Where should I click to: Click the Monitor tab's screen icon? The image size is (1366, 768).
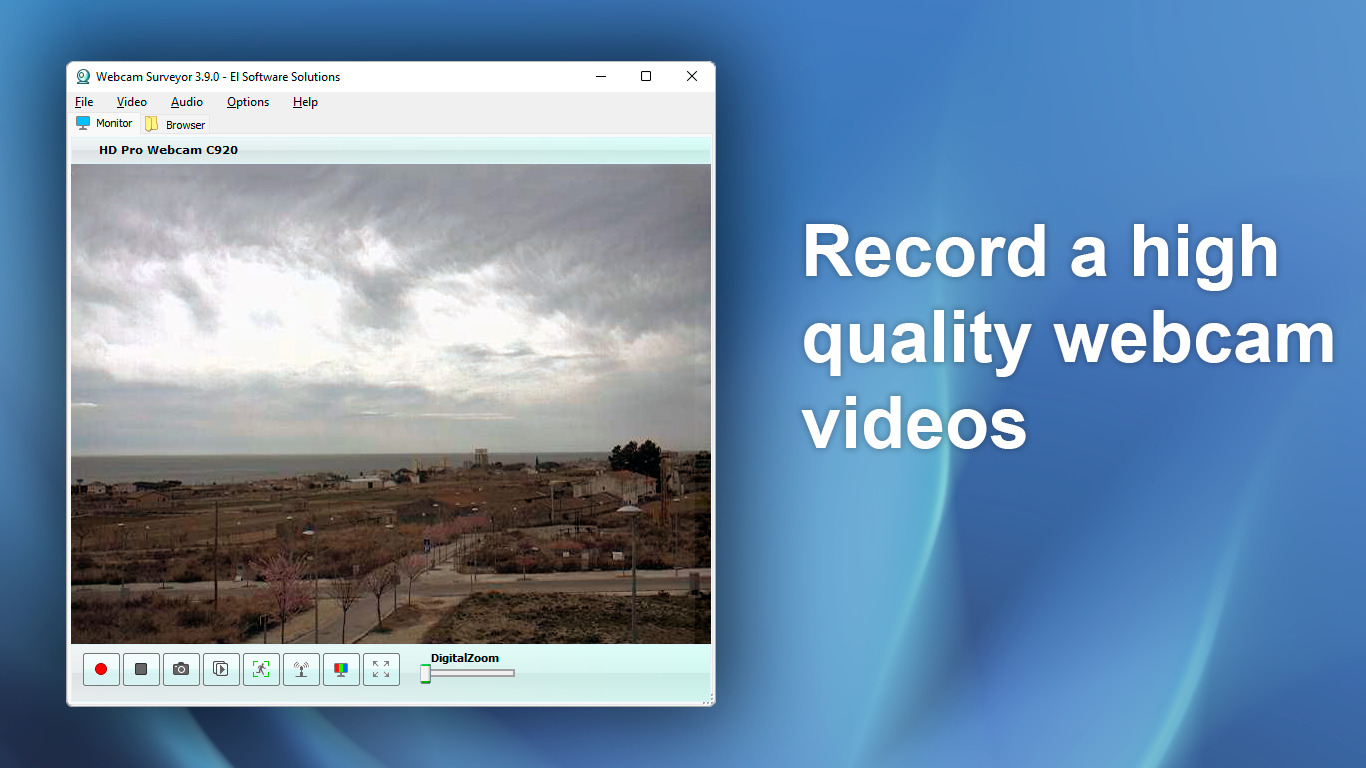(x=83, y=123)
